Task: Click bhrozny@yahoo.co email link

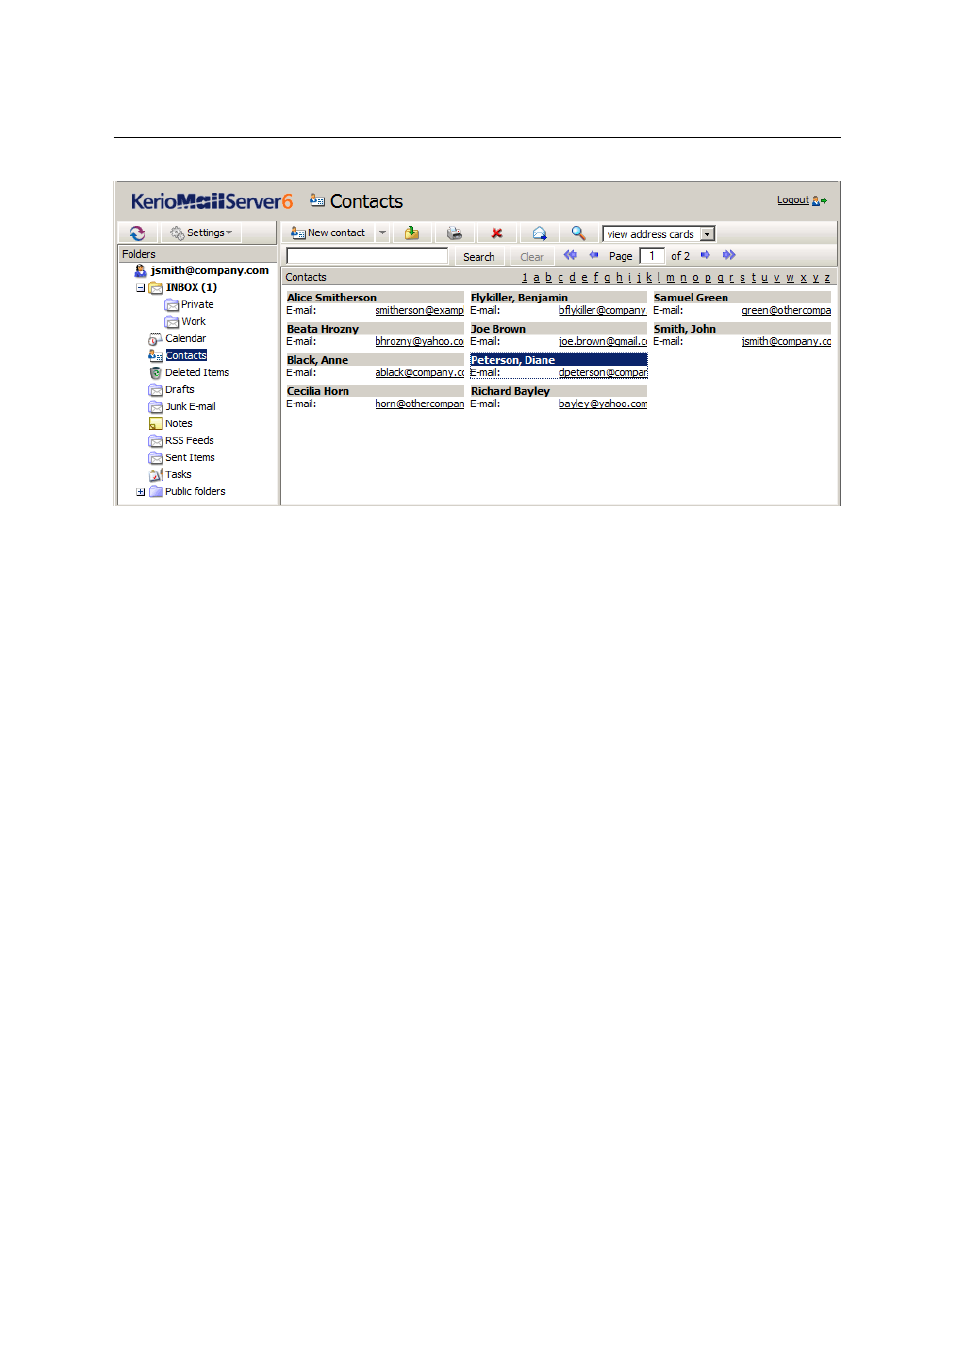Action: [x=419, y=341]
